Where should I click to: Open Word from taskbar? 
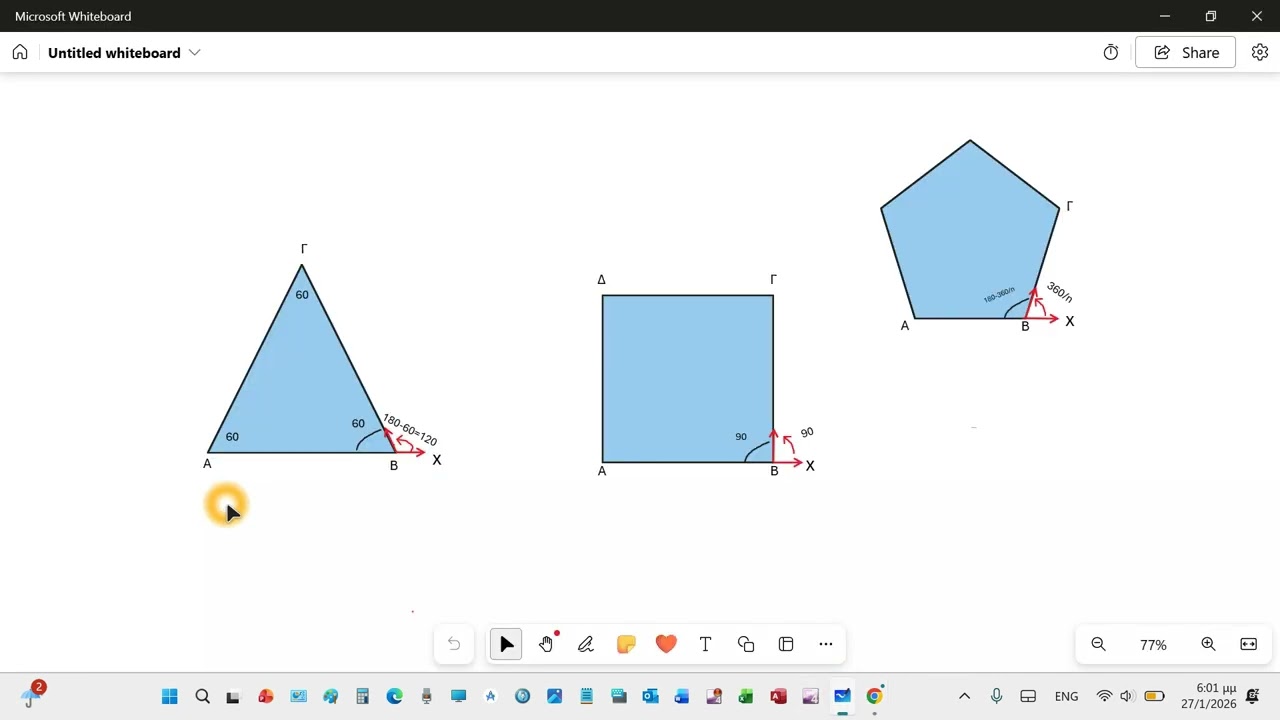tap(682, 696)
